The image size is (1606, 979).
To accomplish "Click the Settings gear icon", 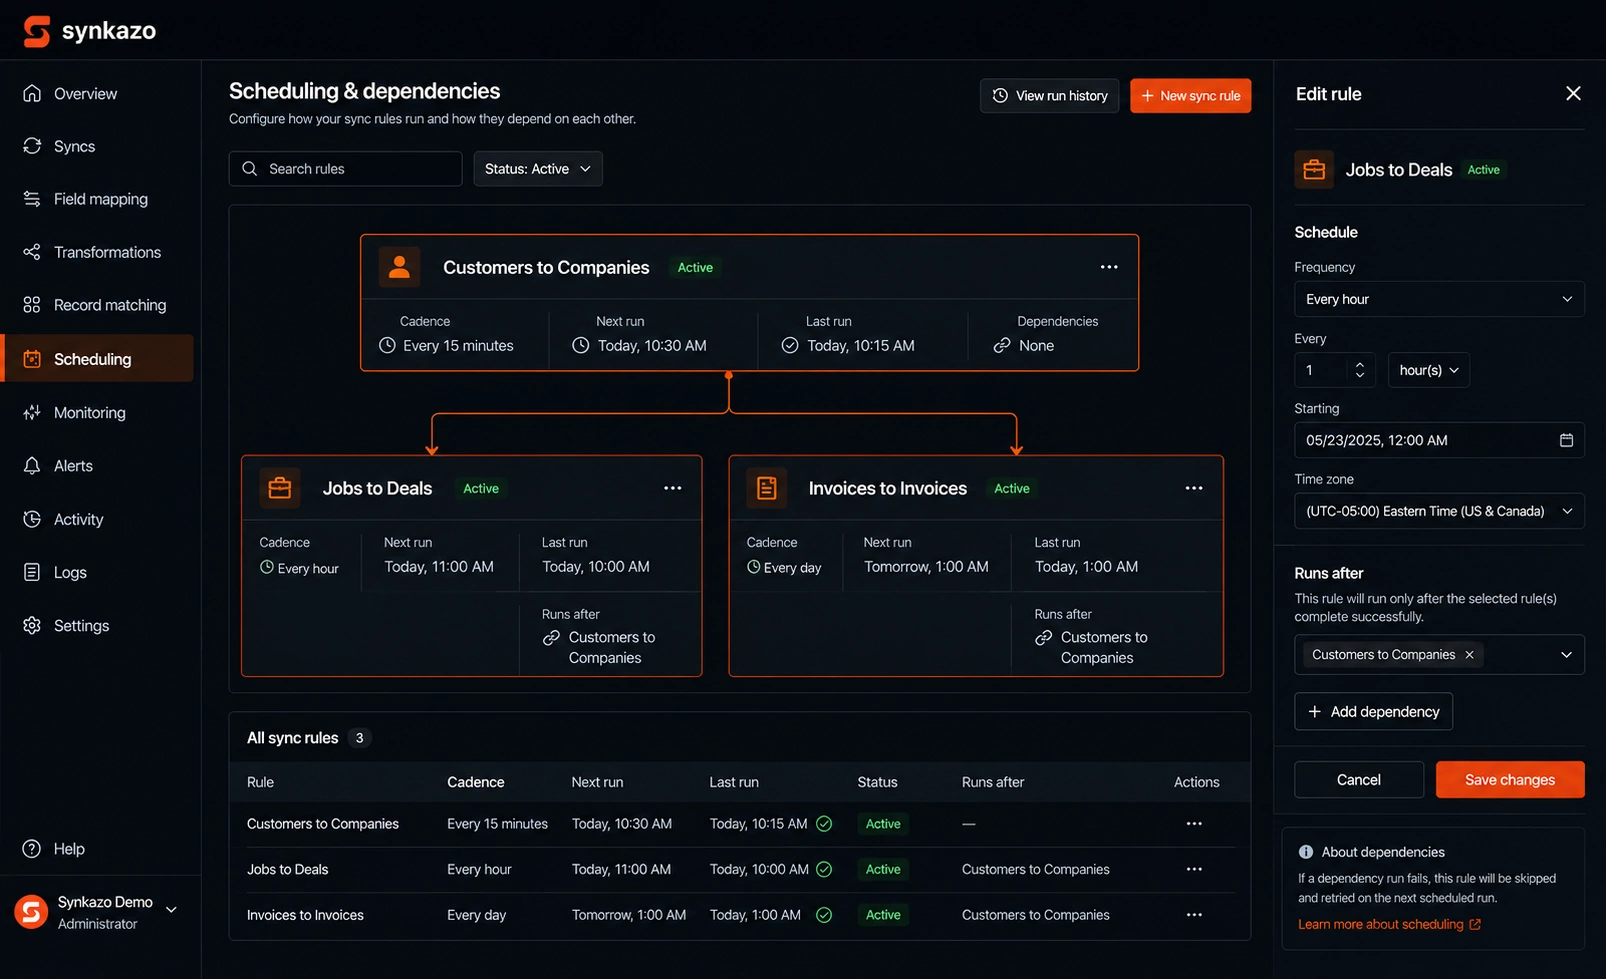I will tap(32, 625).
